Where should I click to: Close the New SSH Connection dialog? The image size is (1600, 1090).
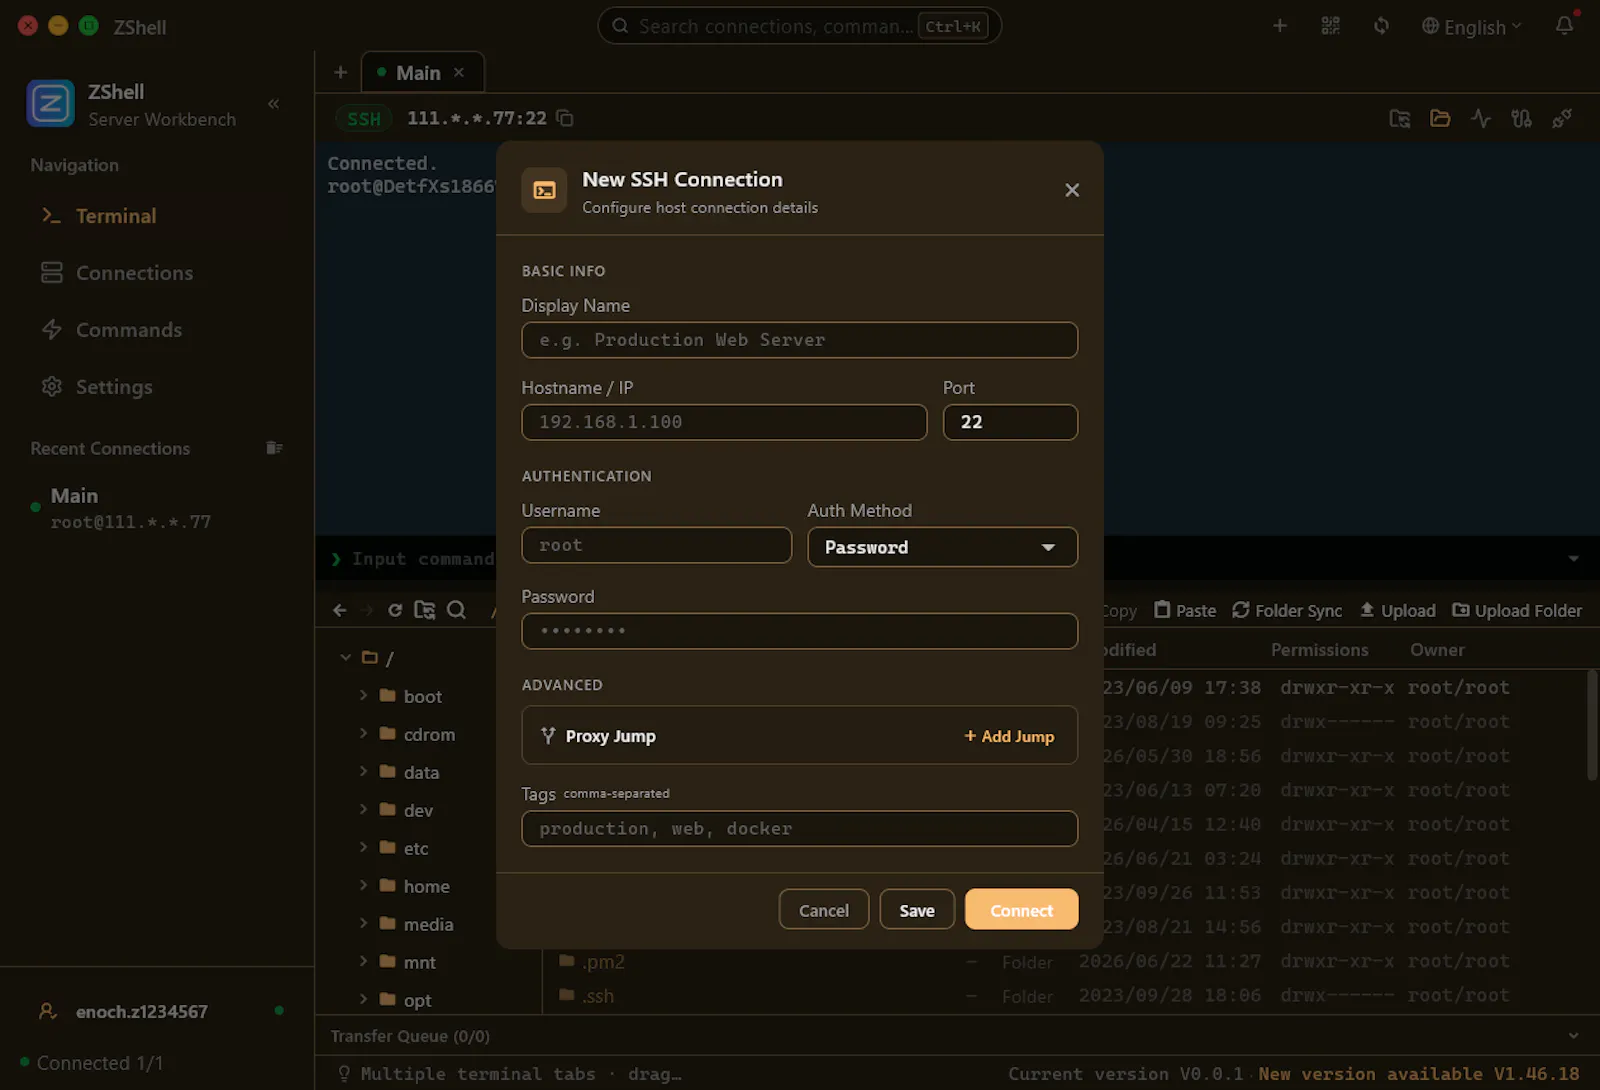(x=1072, y=190)
